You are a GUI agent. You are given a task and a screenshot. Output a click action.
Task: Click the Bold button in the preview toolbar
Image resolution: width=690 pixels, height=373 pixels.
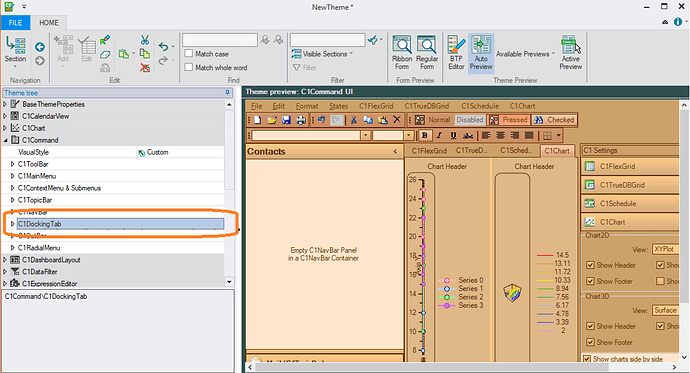pyautogui.click(x=425, y=135)
